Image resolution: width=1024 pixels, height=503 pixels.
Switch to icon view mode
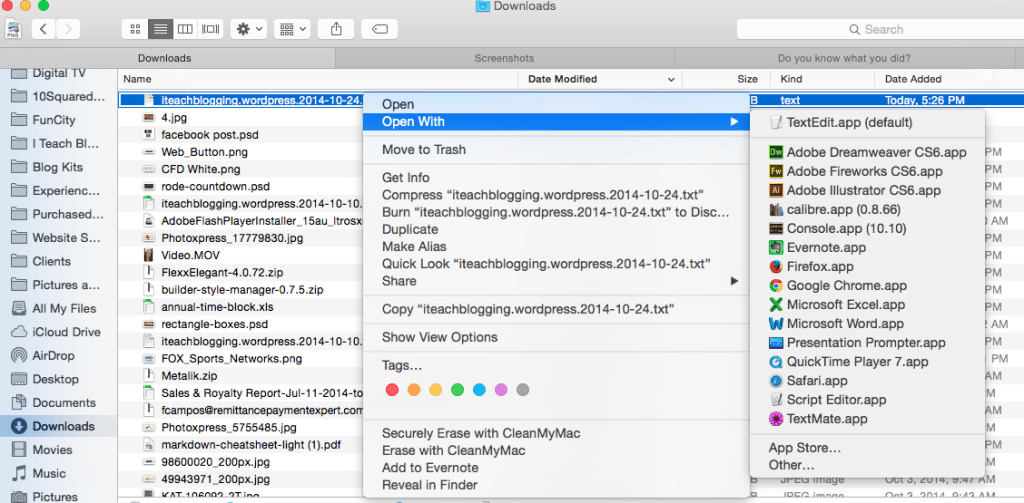point(135,29)
